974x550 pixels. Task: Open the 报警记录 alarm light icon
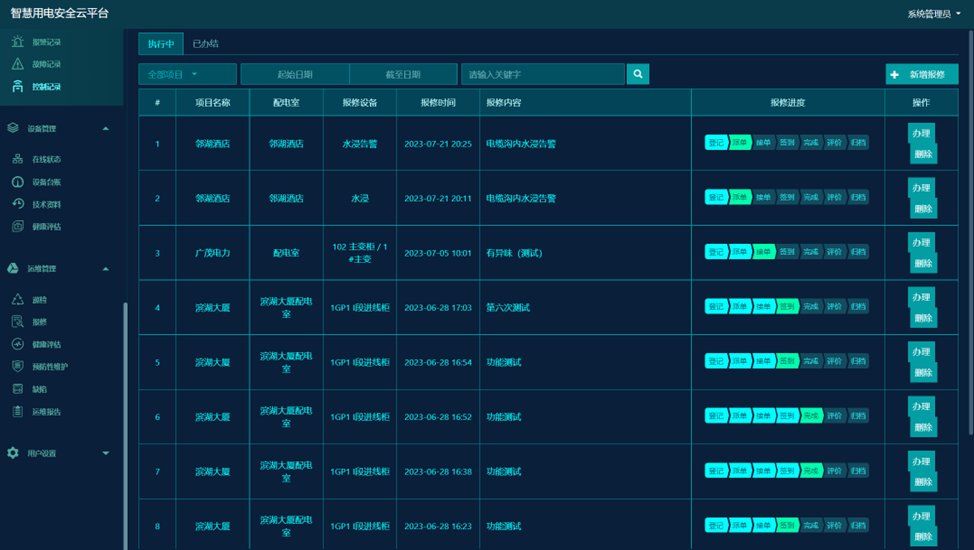point(17,42)
